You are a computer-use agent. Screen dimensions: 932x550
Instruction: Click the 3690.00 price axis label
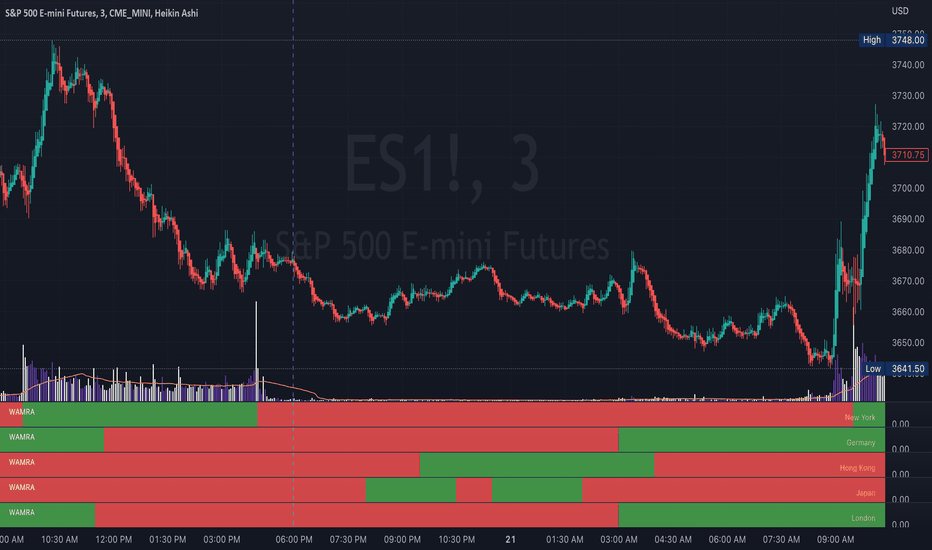pos(908,219)
